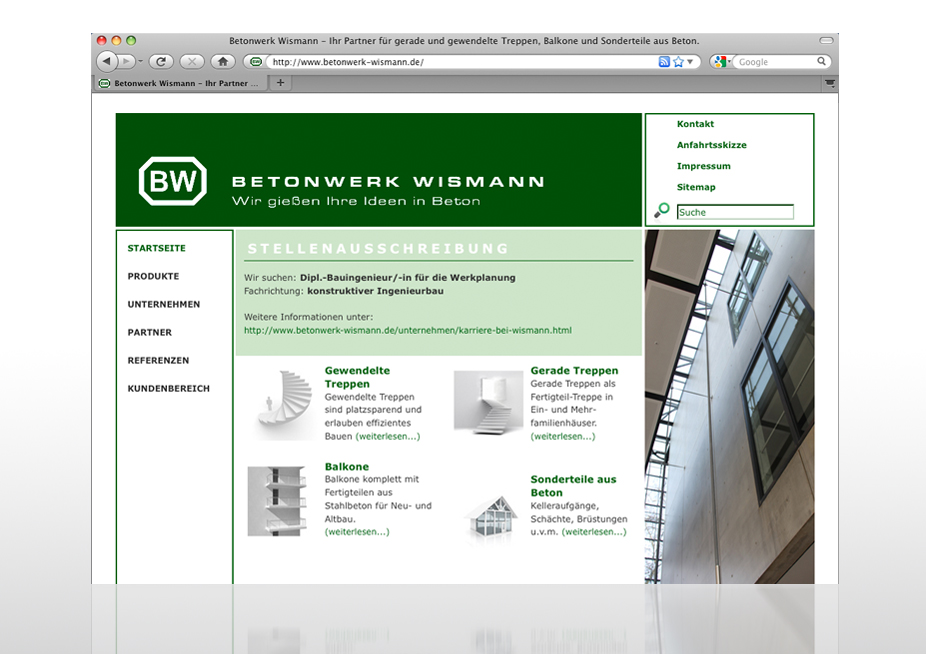Screen dimensions: 926x654
Task: Click the RSS feed icon in the address bar
Action: pos(664,62)
